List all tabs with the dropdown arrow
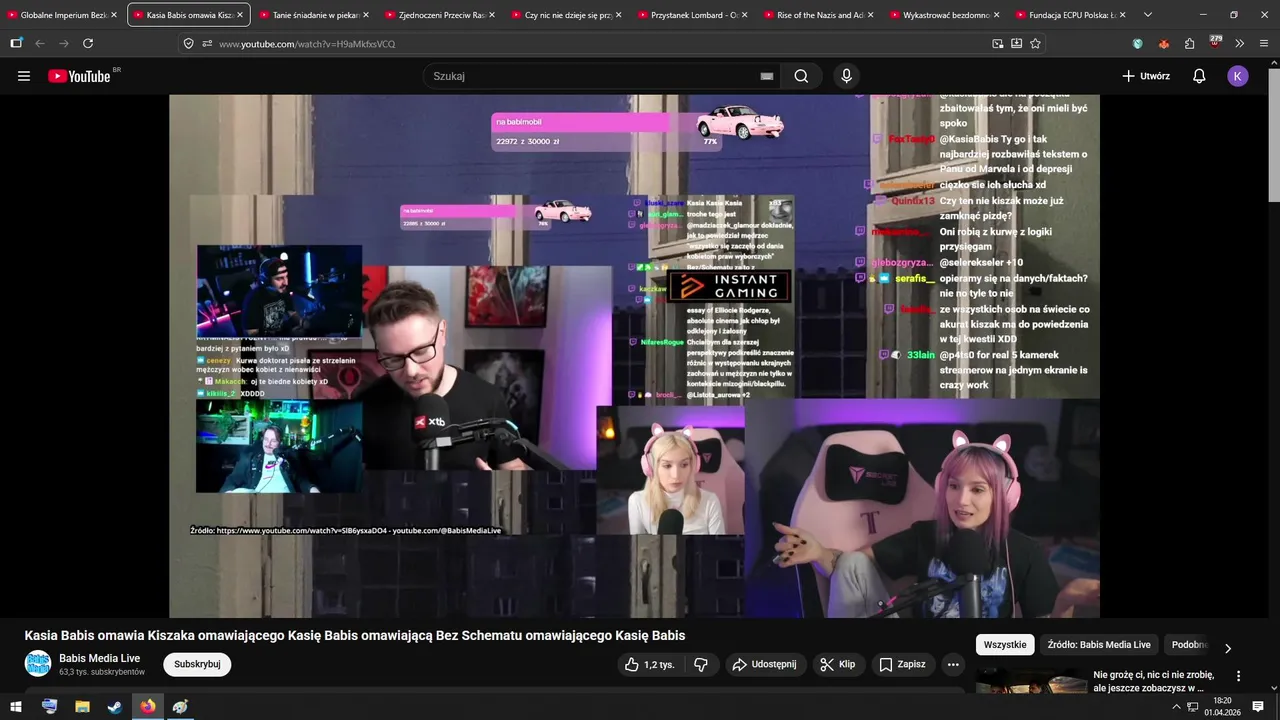The width and height of the screenshot is (1280, 720). coord(1147,15)
